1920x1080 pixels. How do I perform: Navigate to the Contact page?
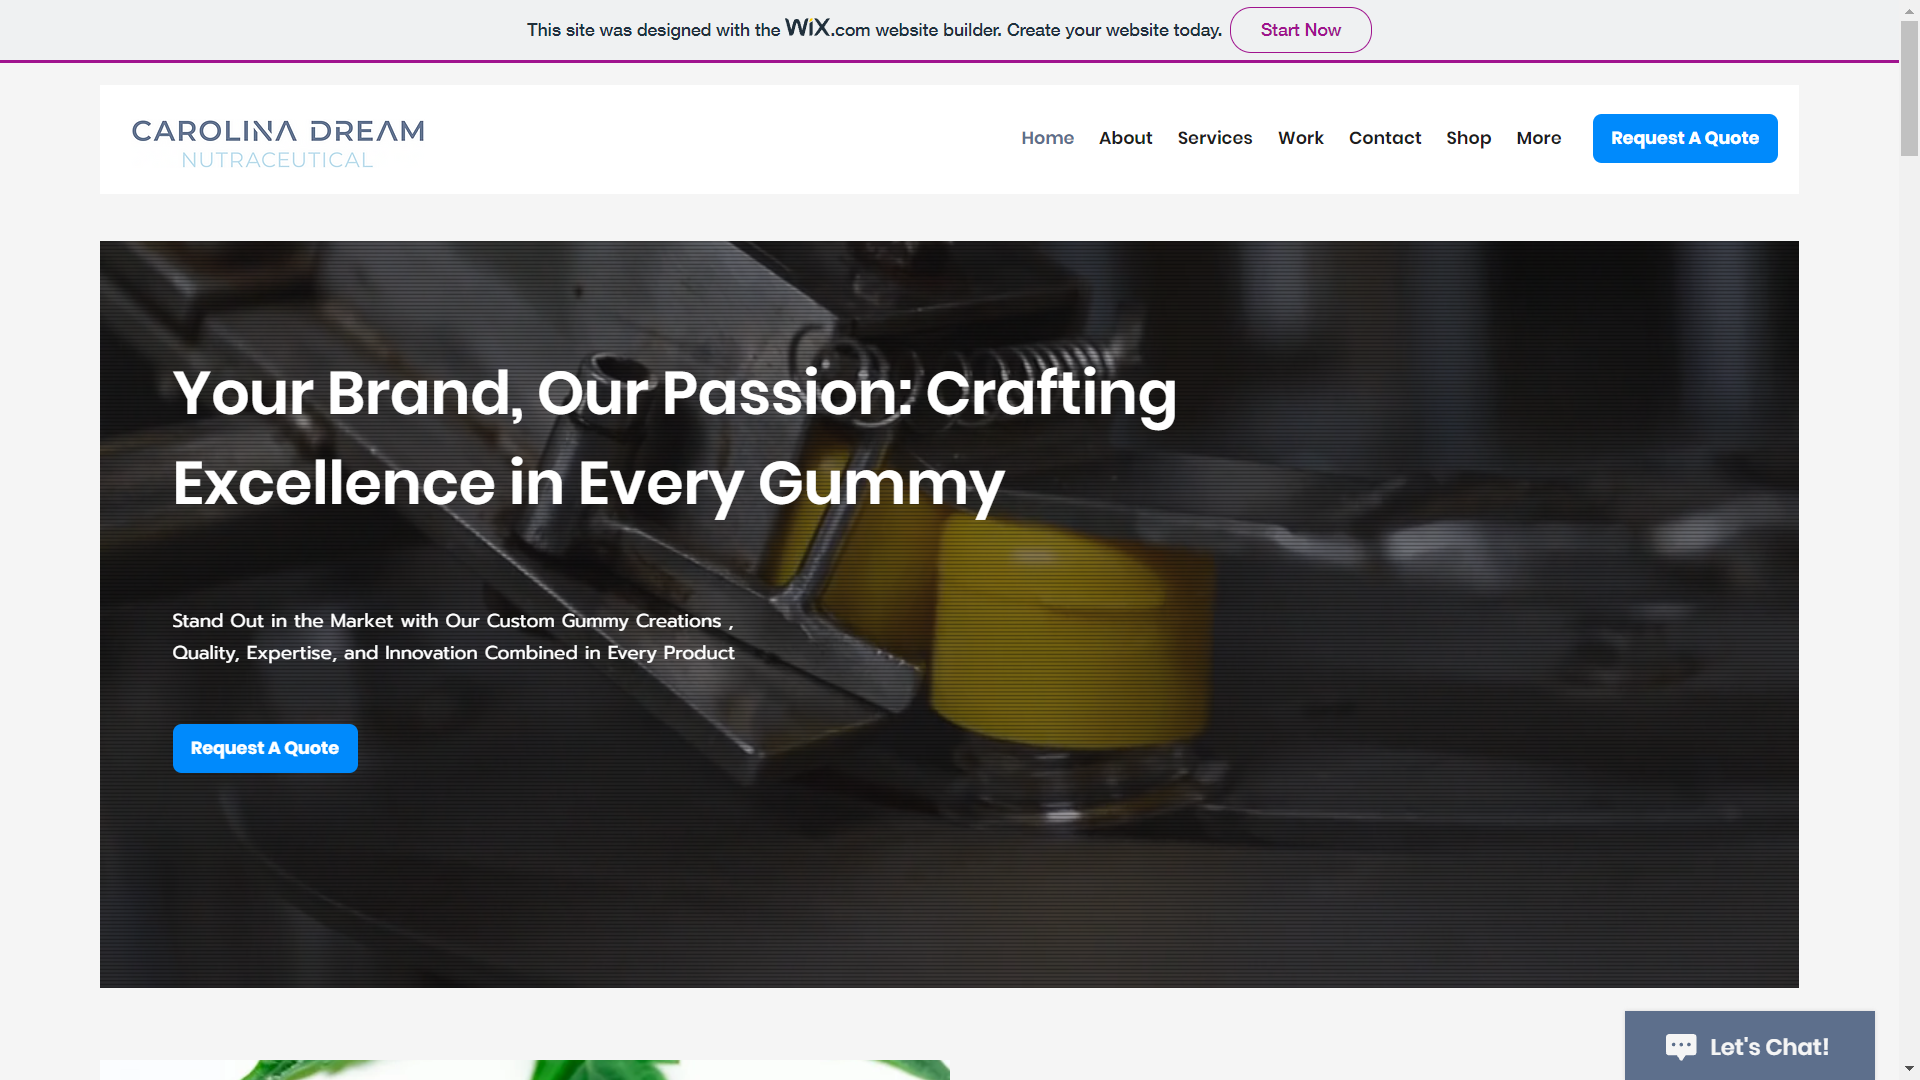coord(1384,138)
